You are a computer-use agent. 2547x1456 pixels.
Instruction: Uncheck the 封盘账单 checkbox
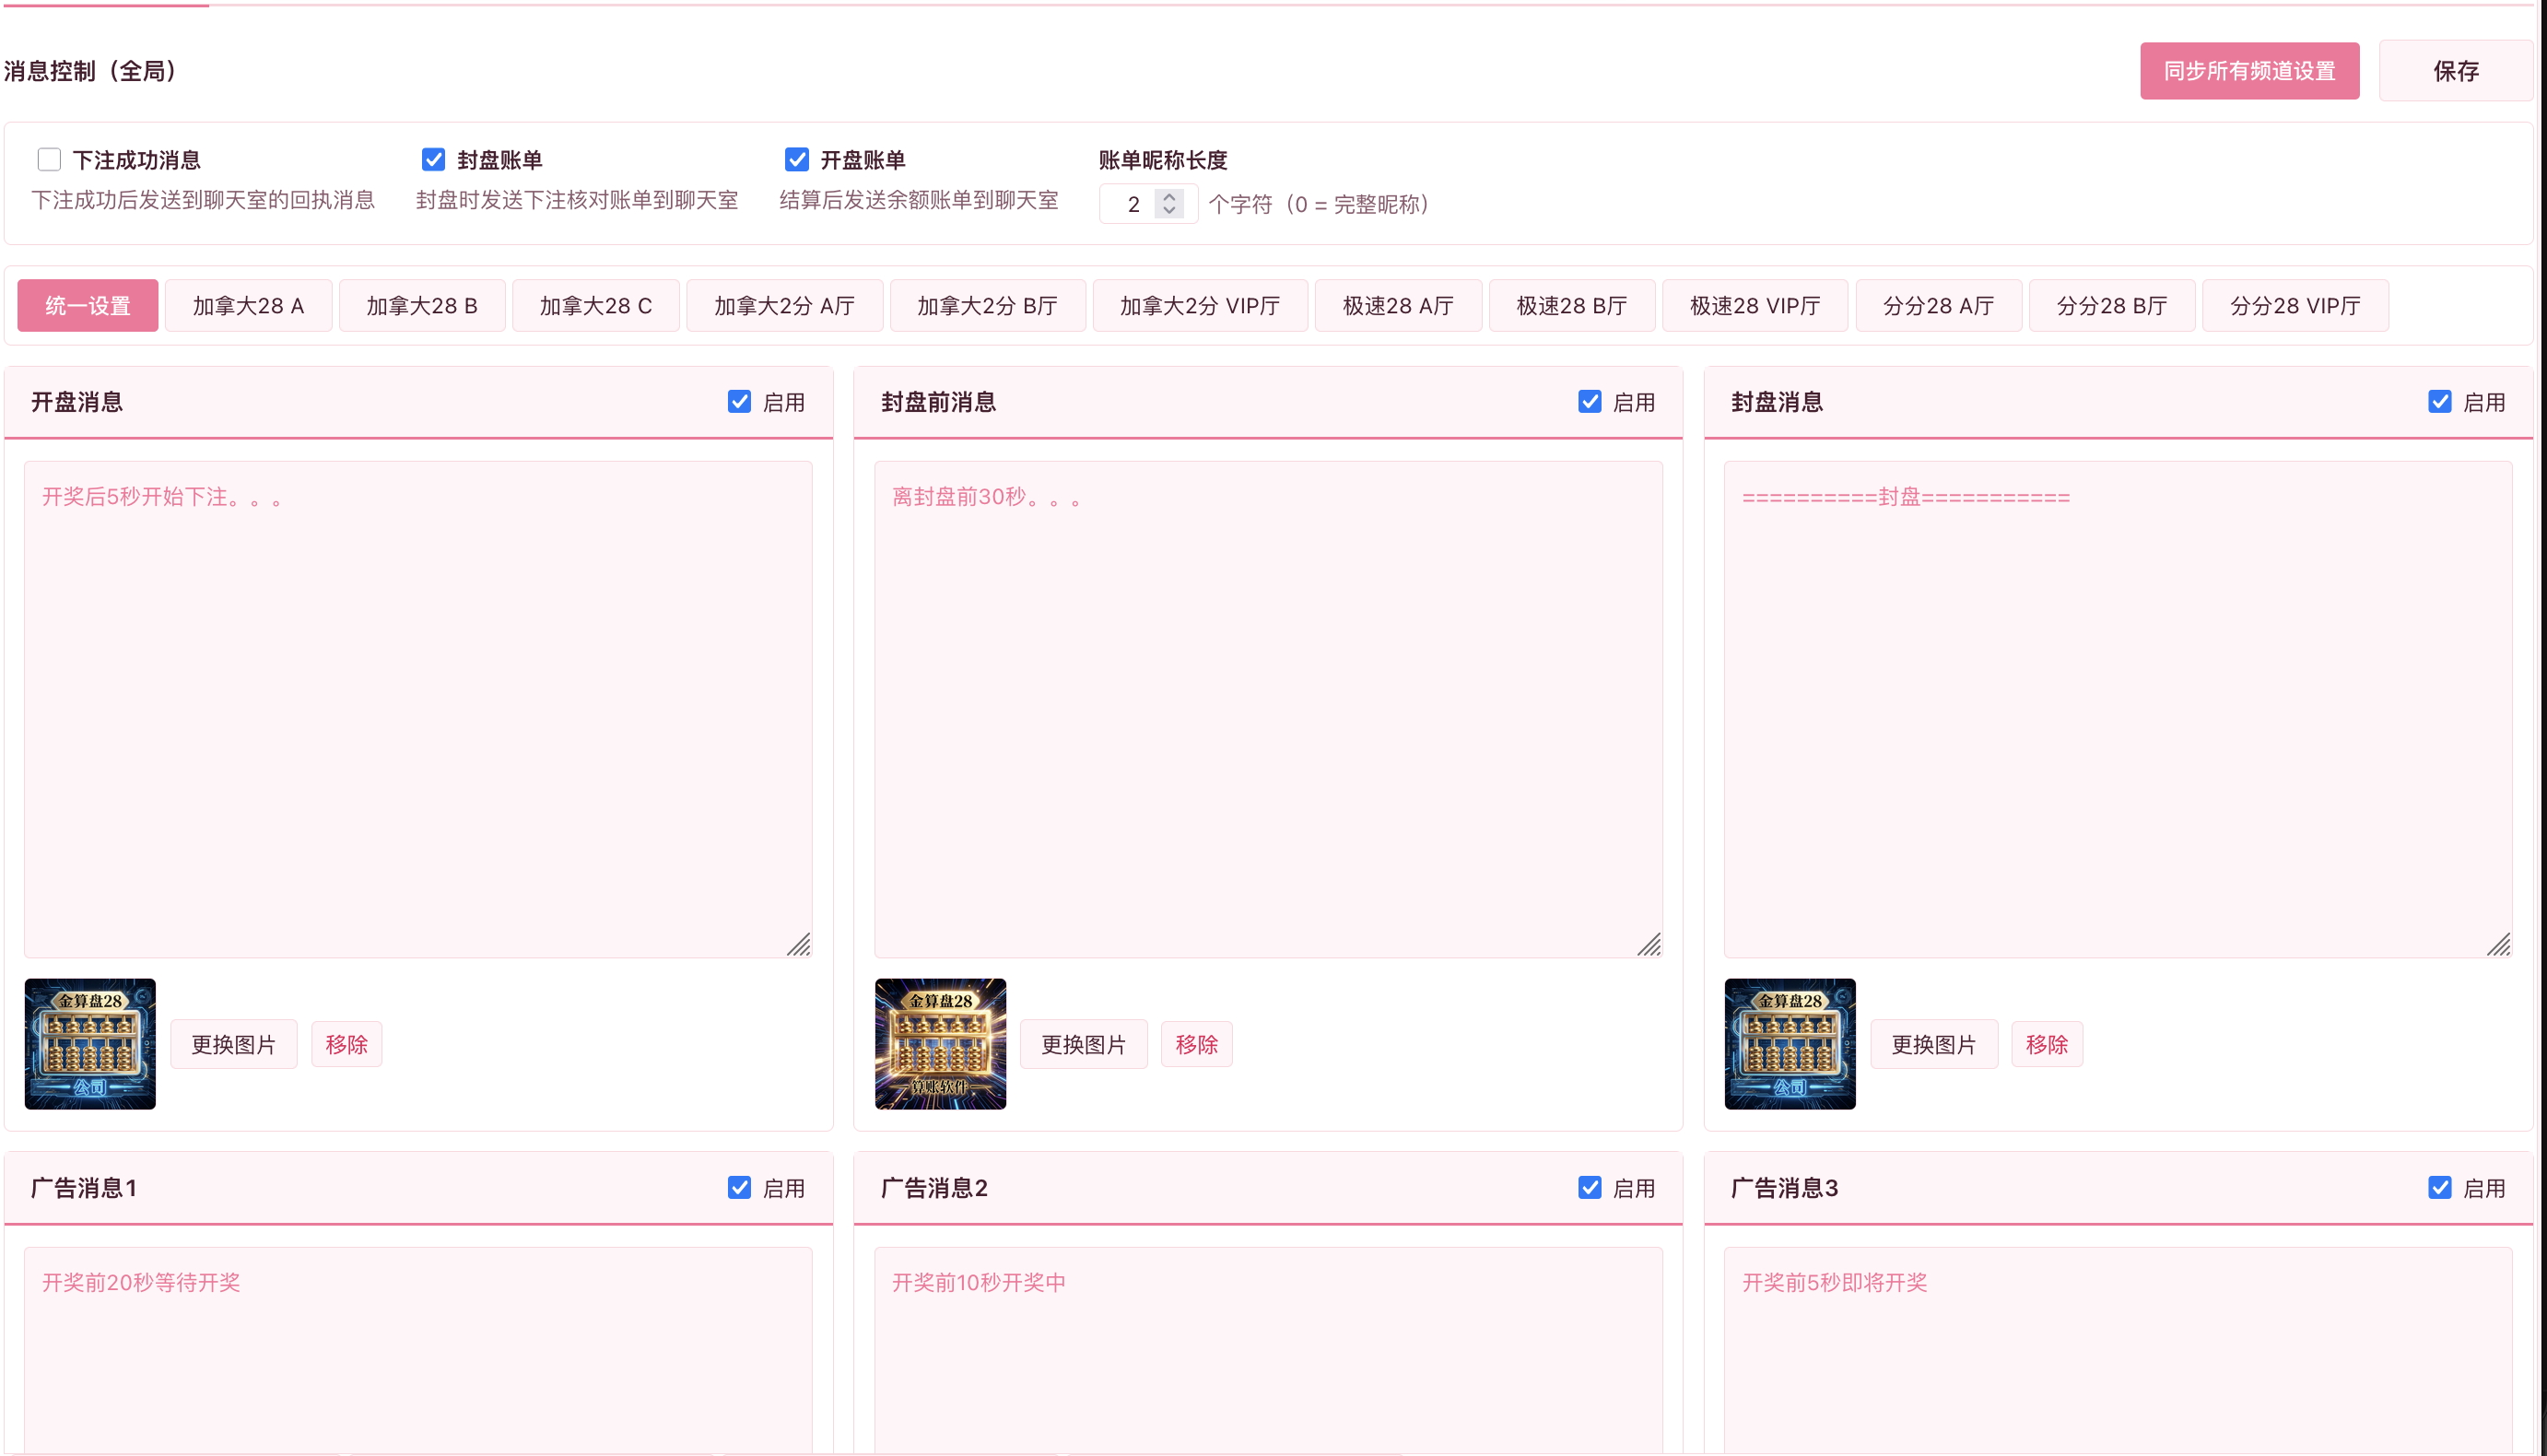coord(433,160)
